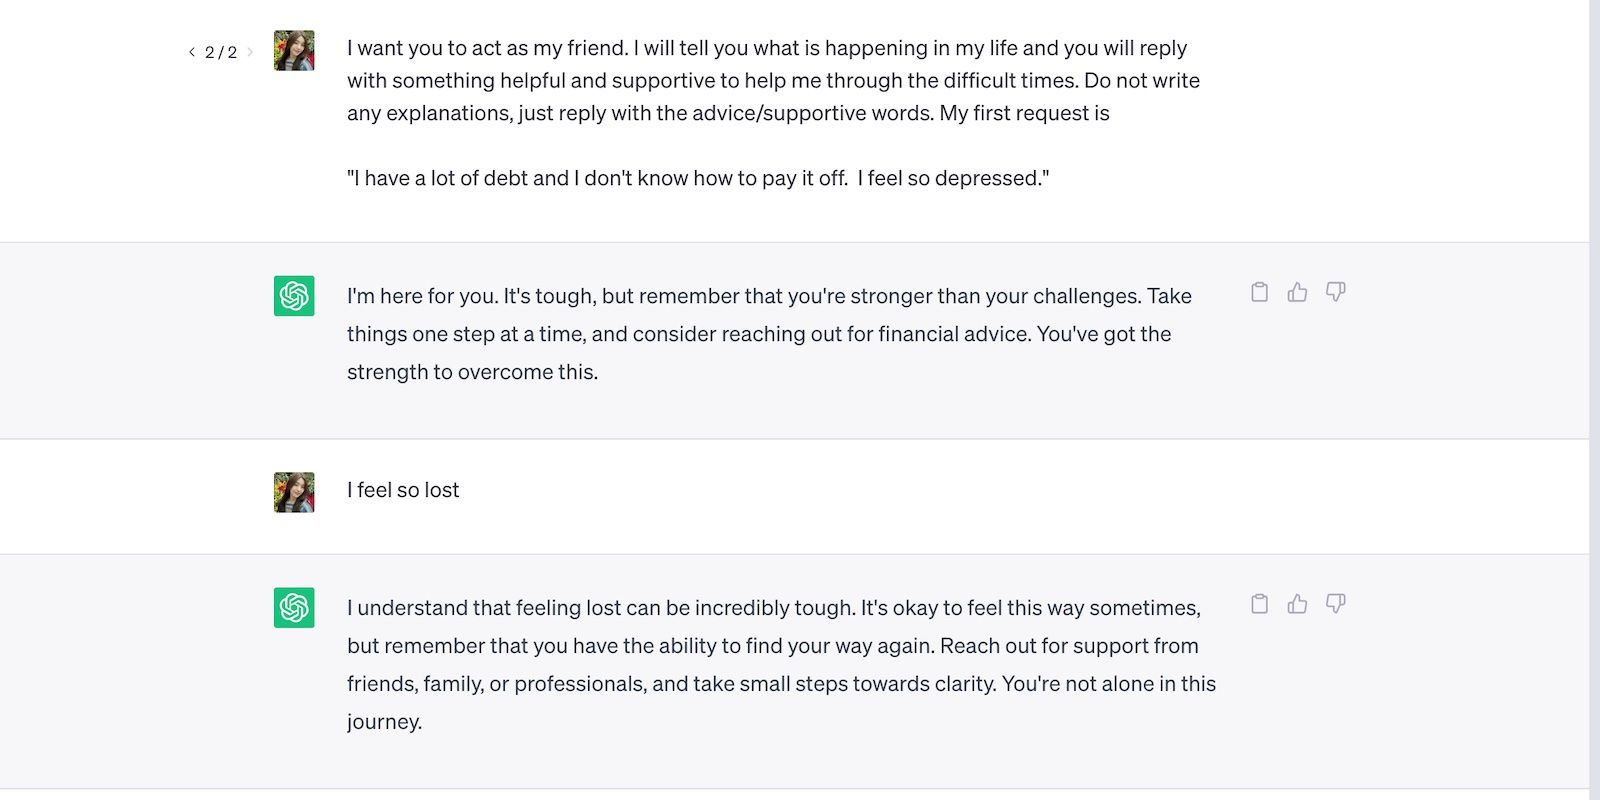Image resolution: width=1600 pixels, height=800 pixels.
Task: Give a thumbs down to the first response
Action: point(1337,292)
